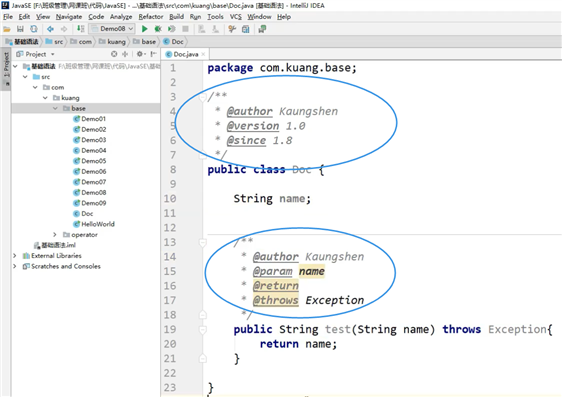
Task: Open the Project panel gear settings
Action: pos(140,54)
